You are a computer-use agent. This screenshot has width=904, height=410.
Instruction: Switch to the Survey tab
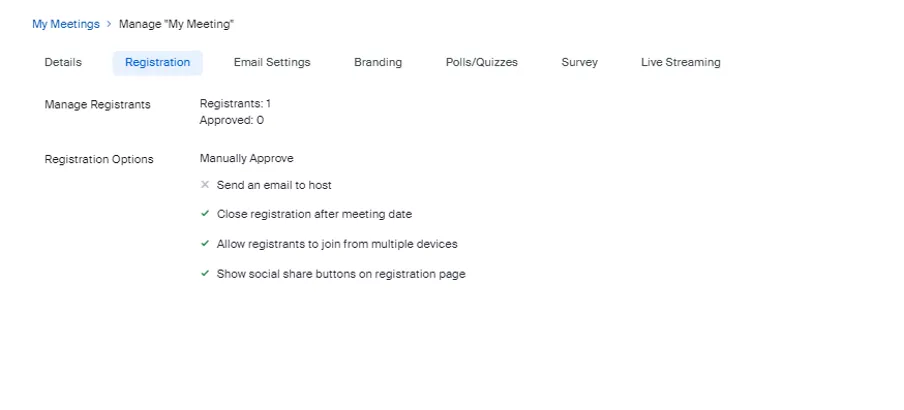(579, 62)
